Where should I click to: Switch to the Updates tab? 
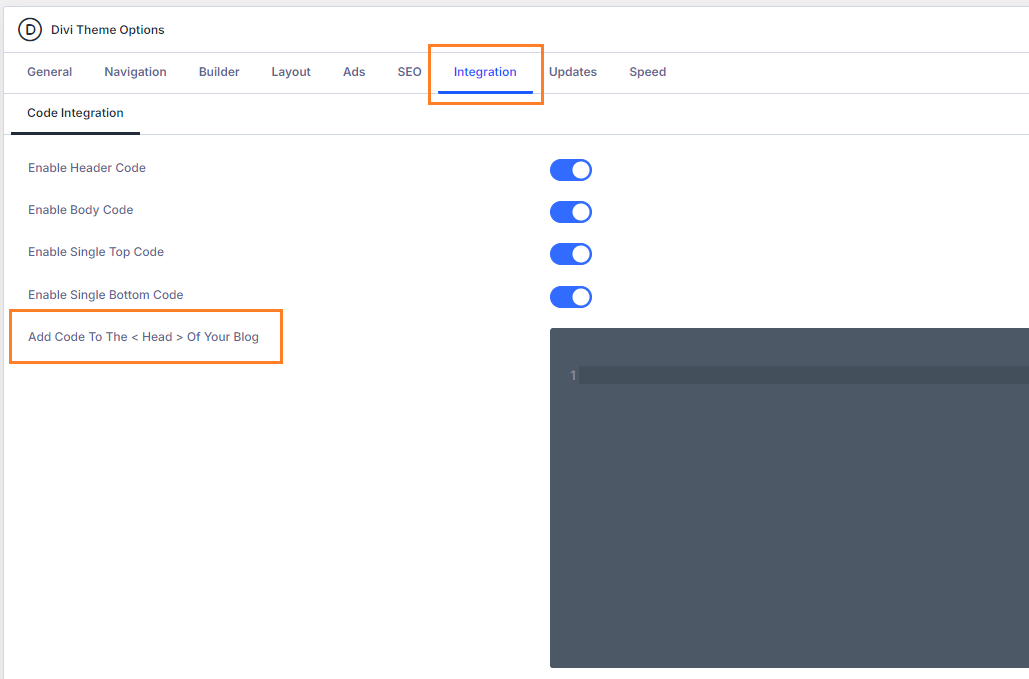point(573,72)
